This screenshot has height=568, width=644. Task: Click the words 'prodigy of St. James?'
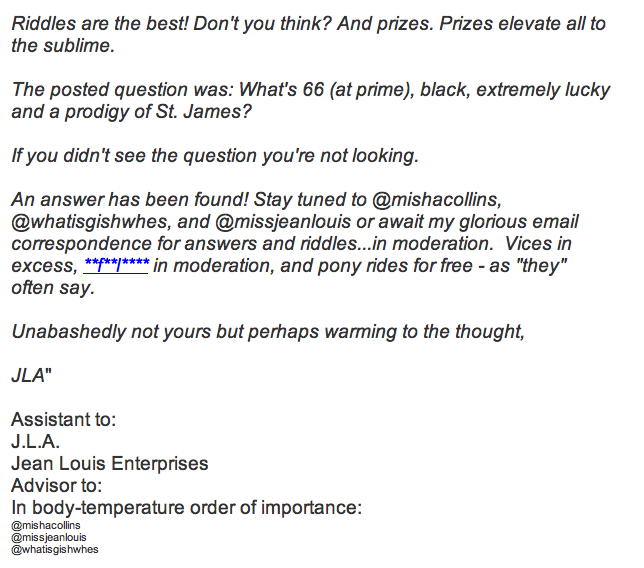[x=158, y=112]
